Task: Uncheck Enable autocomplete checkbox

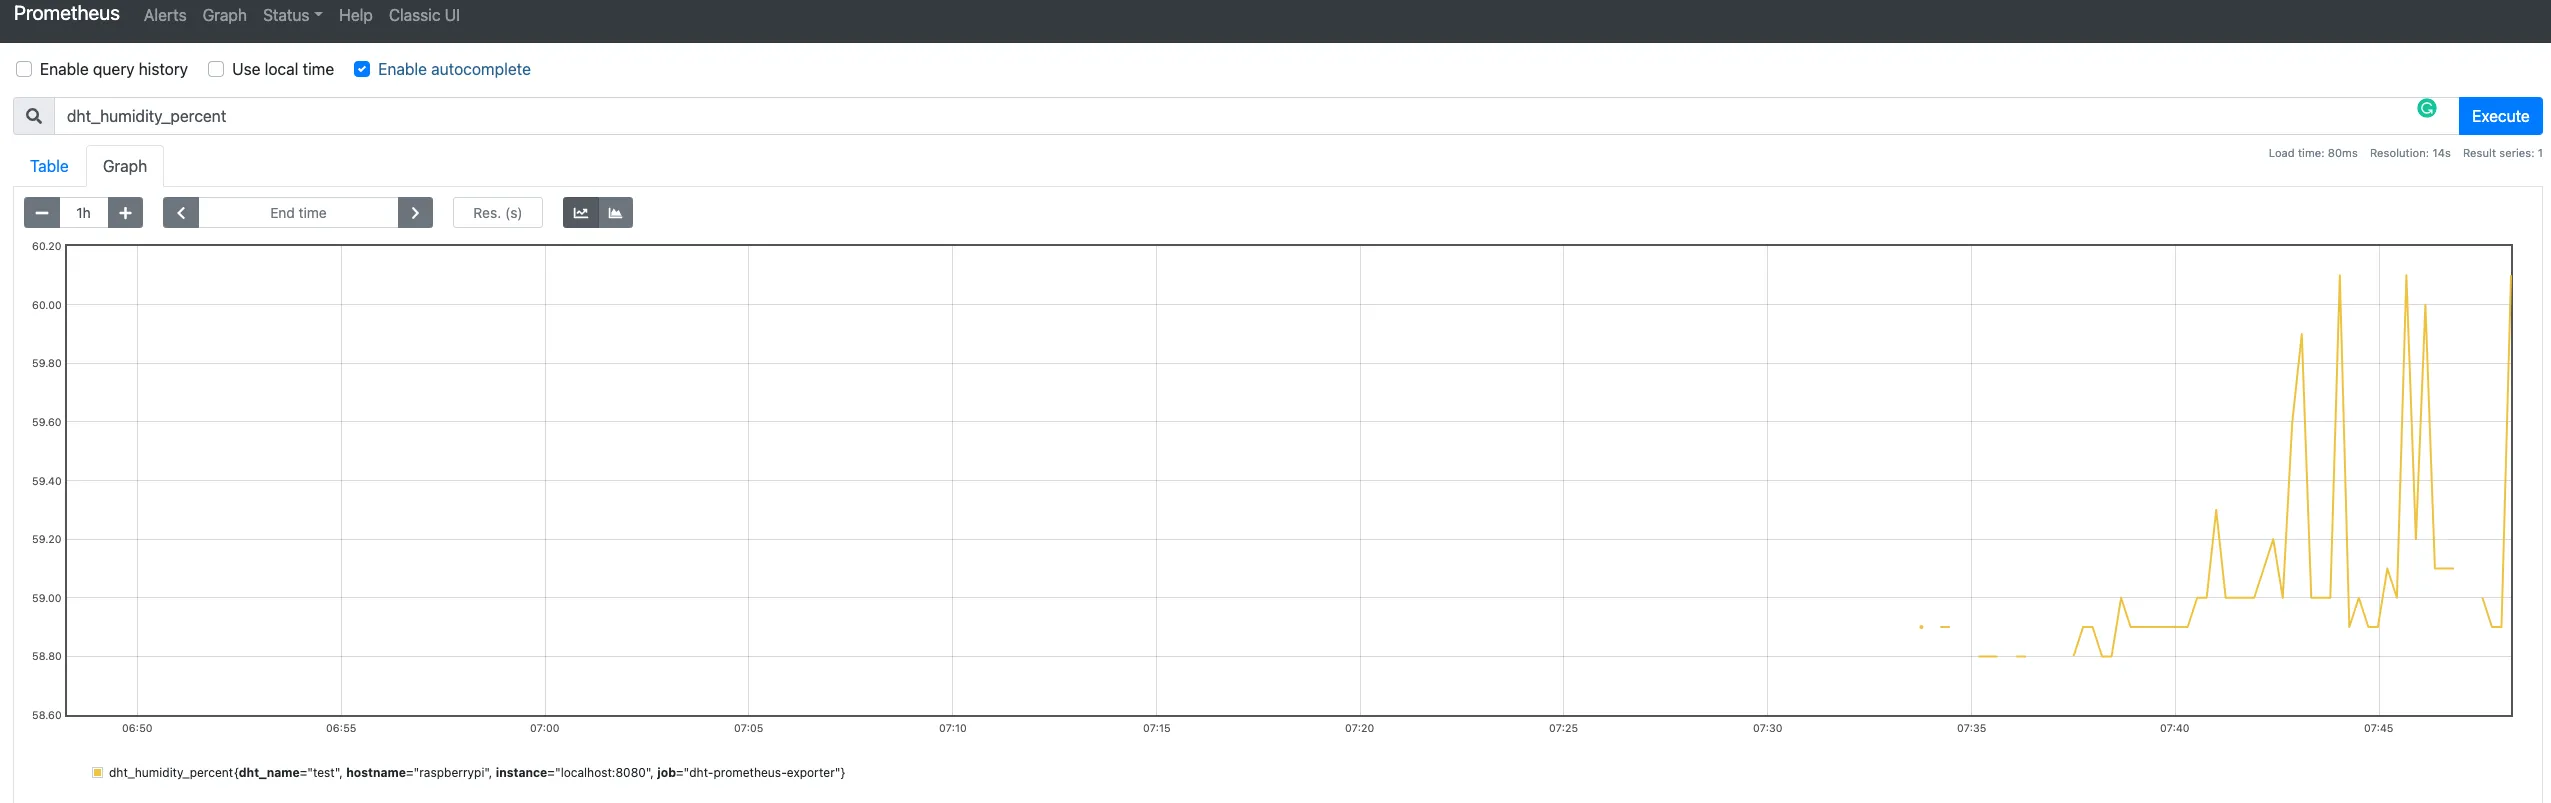Action: coord(362,69)
